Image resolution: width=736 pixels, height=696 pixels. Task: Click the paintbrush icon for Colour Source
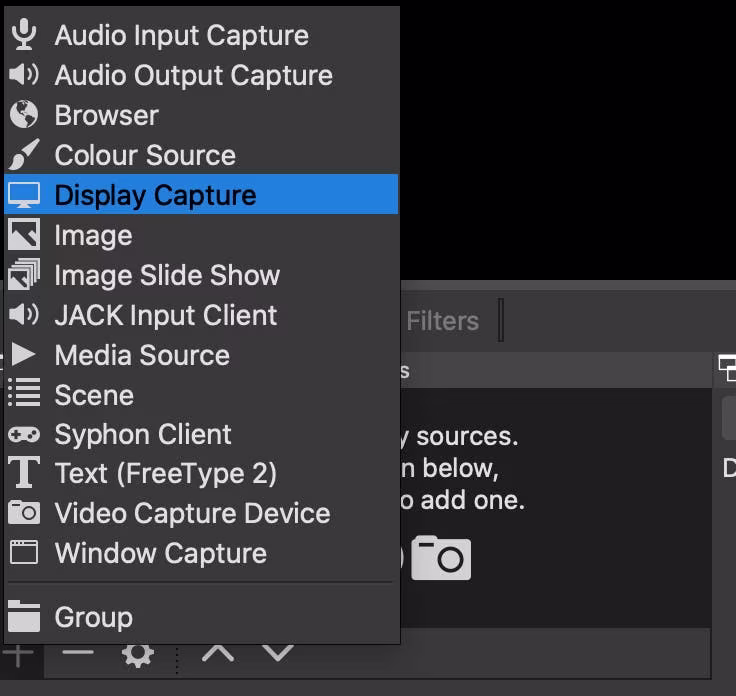coord(23,155)
